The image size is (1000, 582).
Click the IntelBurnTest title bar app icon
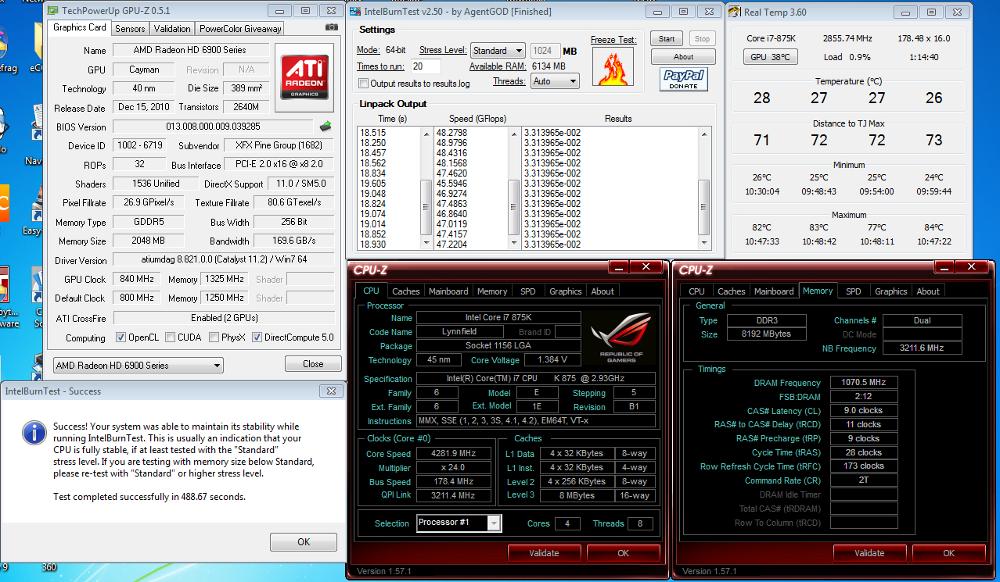356,11
